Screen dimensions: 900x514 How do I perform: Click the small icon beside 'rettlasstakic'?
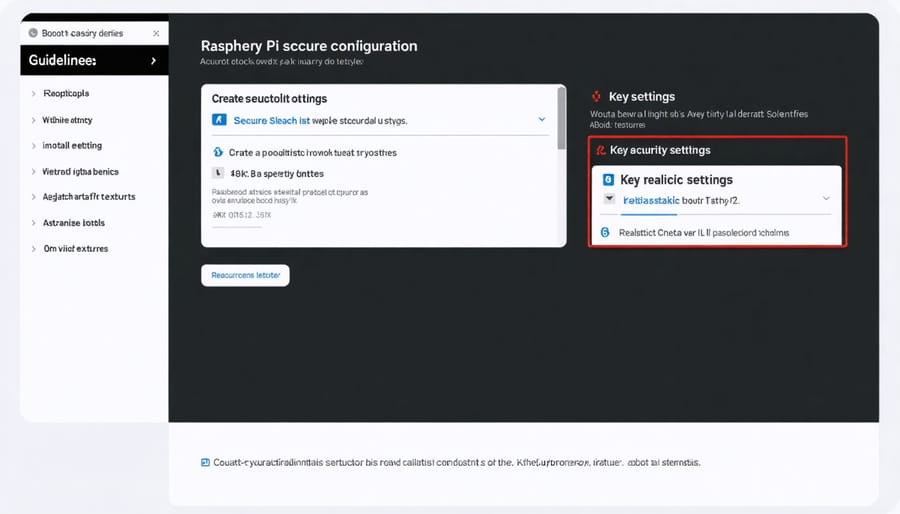[610, 199]
